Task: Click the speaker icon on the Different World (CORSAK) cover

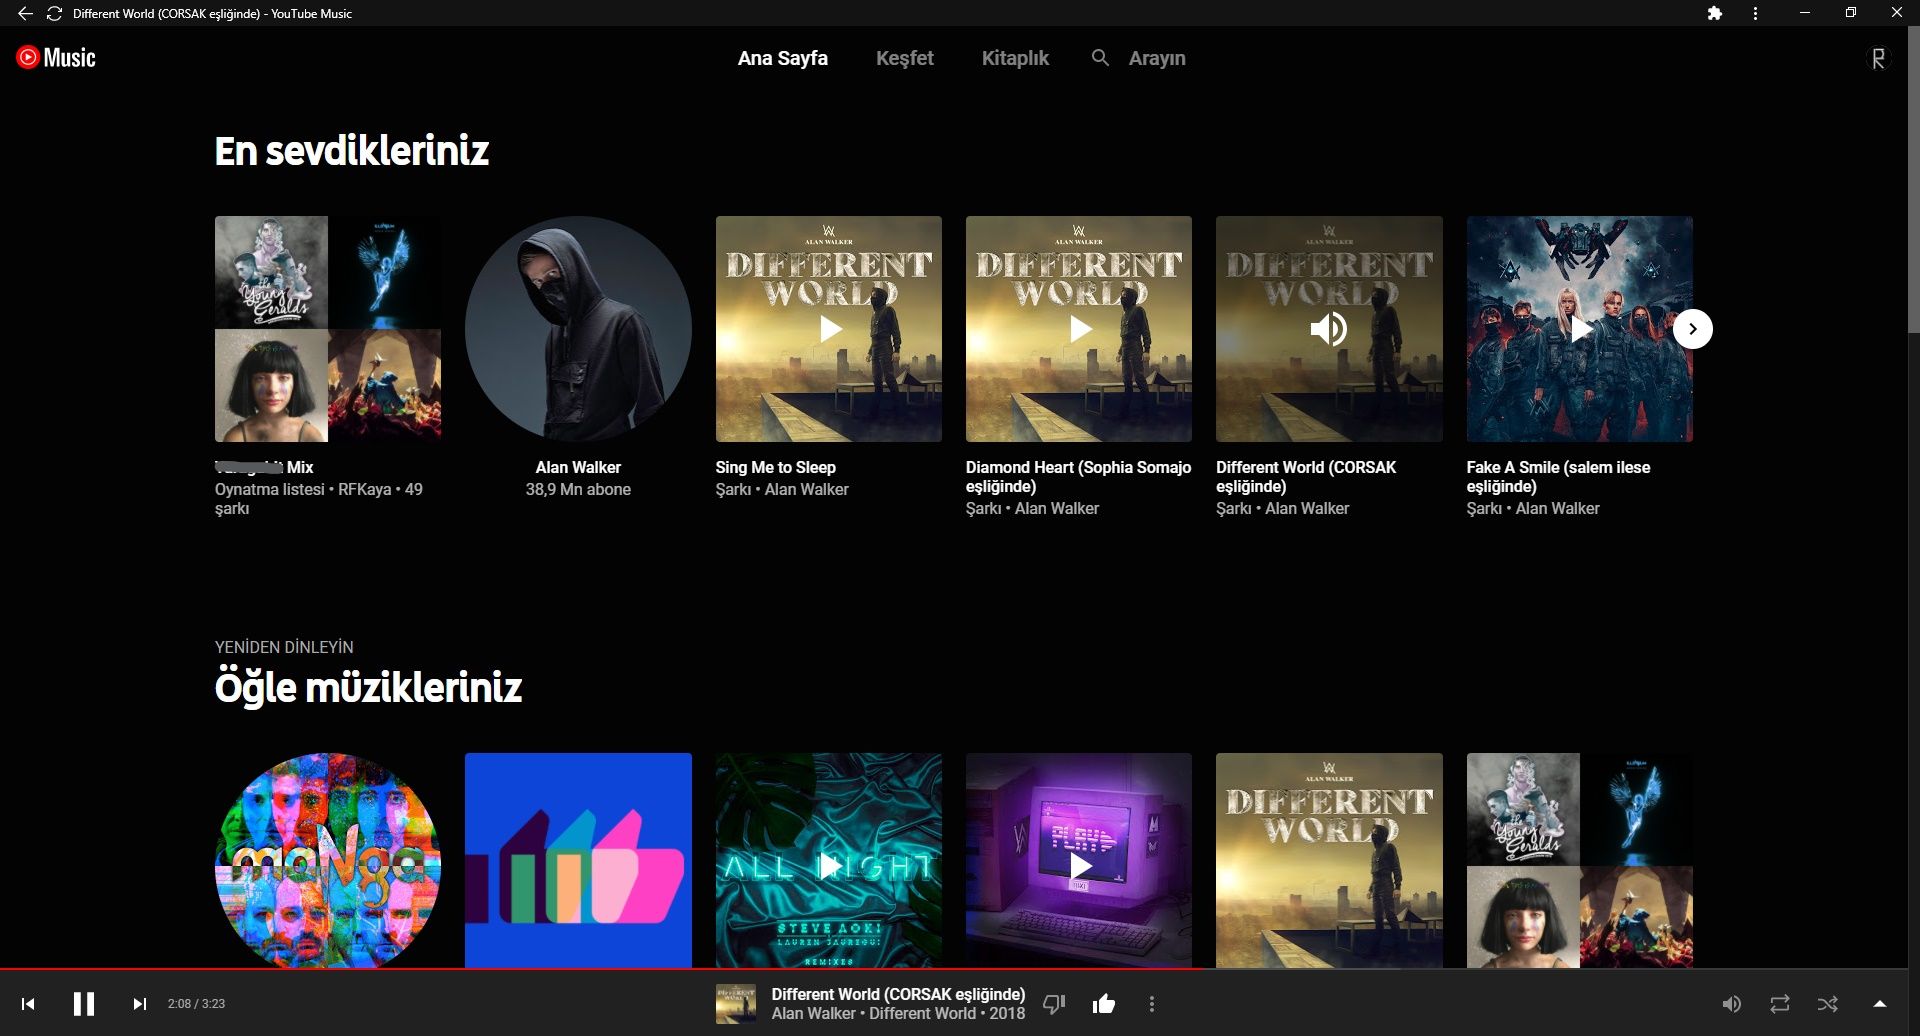Action: tap(1329, 329)
